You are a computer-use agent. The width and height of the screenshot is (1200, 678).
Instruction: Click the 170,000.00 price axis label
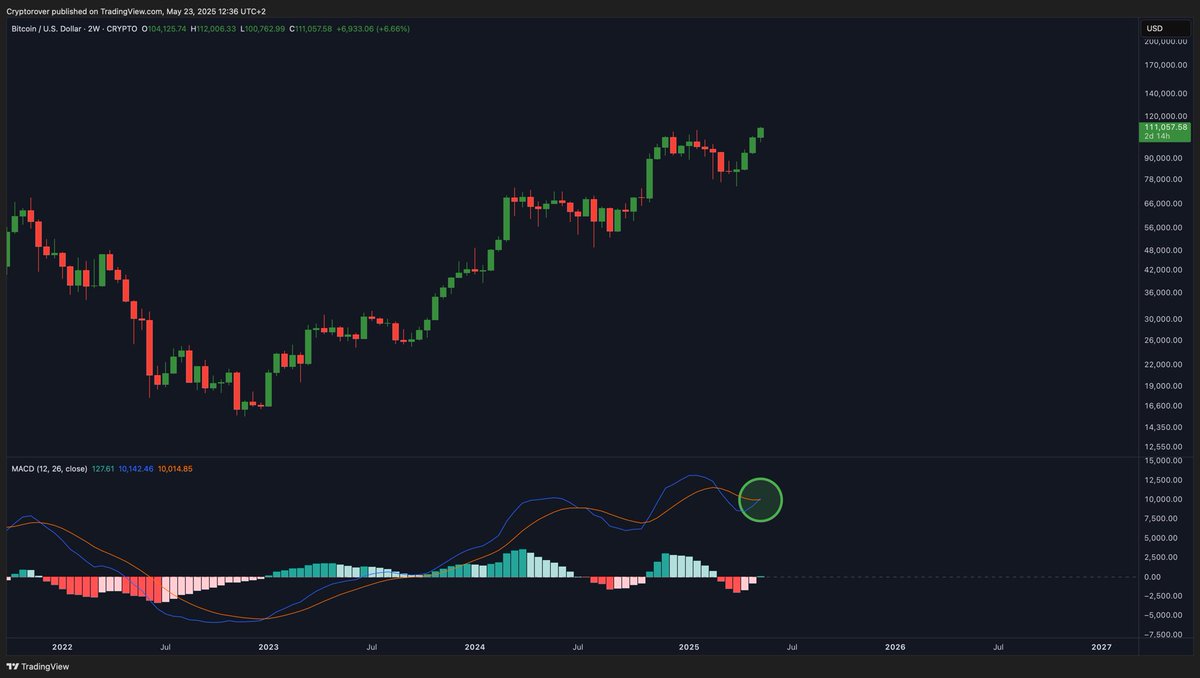(x=1165, y=66)
